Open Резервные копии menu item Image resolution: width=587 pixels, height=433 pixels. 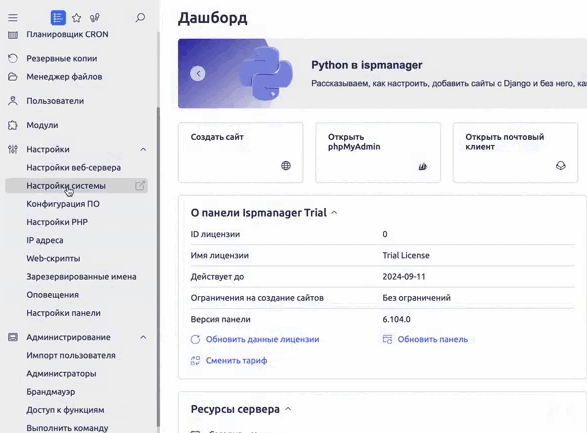coord(62,58)
